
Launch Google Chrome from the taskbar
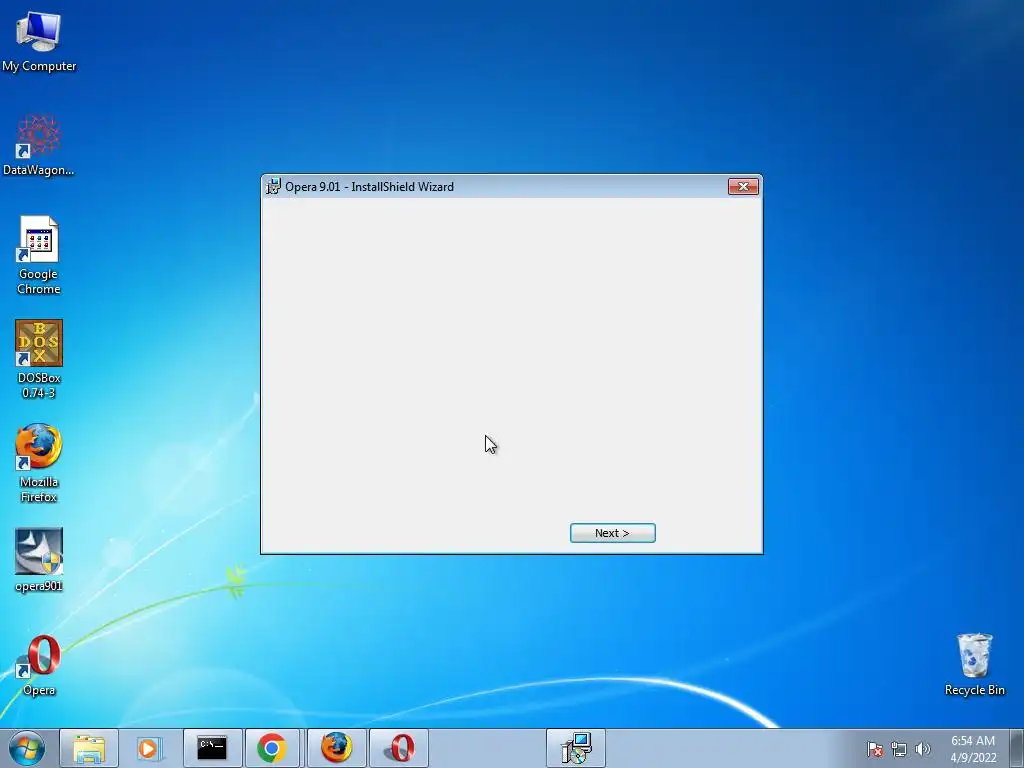coord(272,748)
